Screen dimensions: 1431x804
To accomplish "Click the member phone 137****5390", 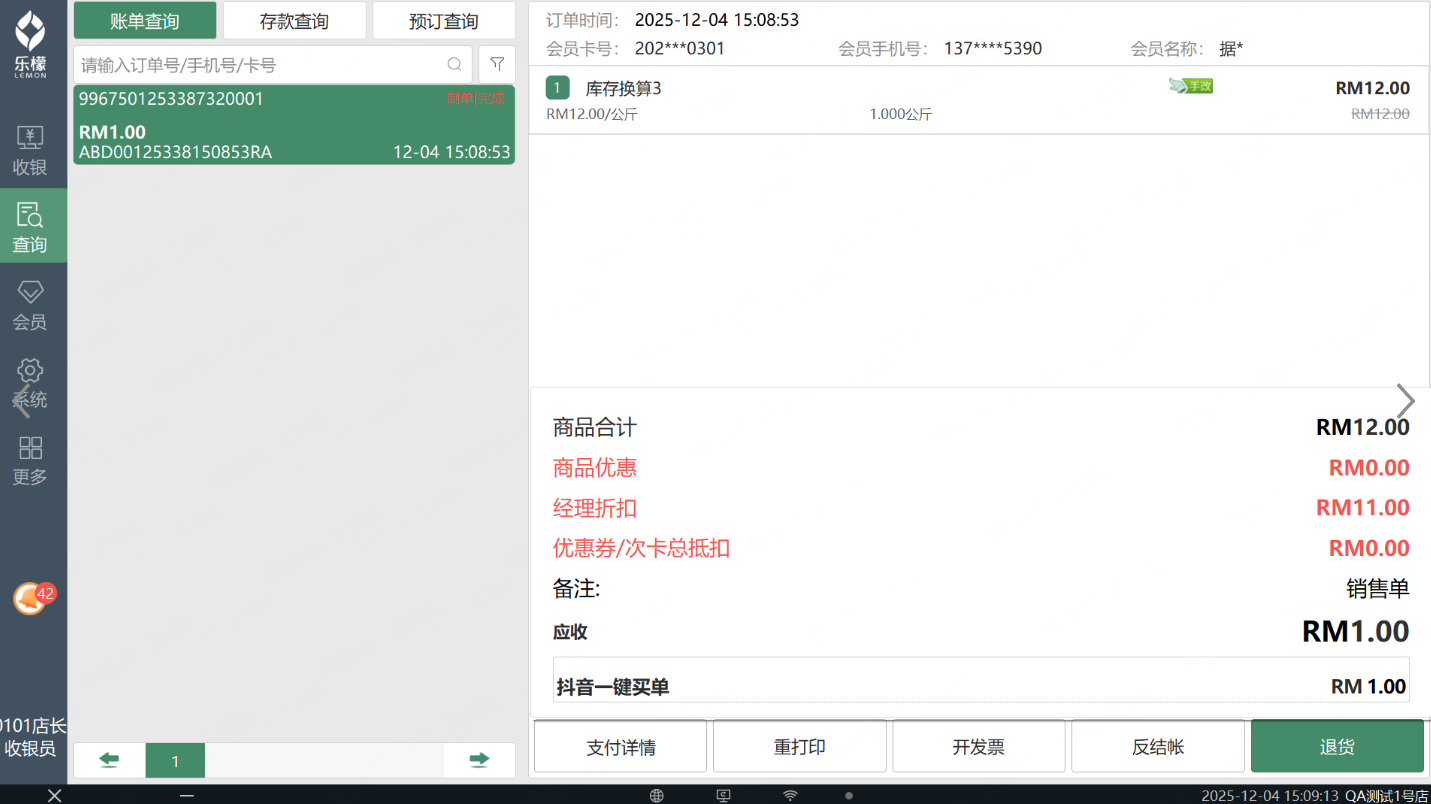I will tap(993, 48).
